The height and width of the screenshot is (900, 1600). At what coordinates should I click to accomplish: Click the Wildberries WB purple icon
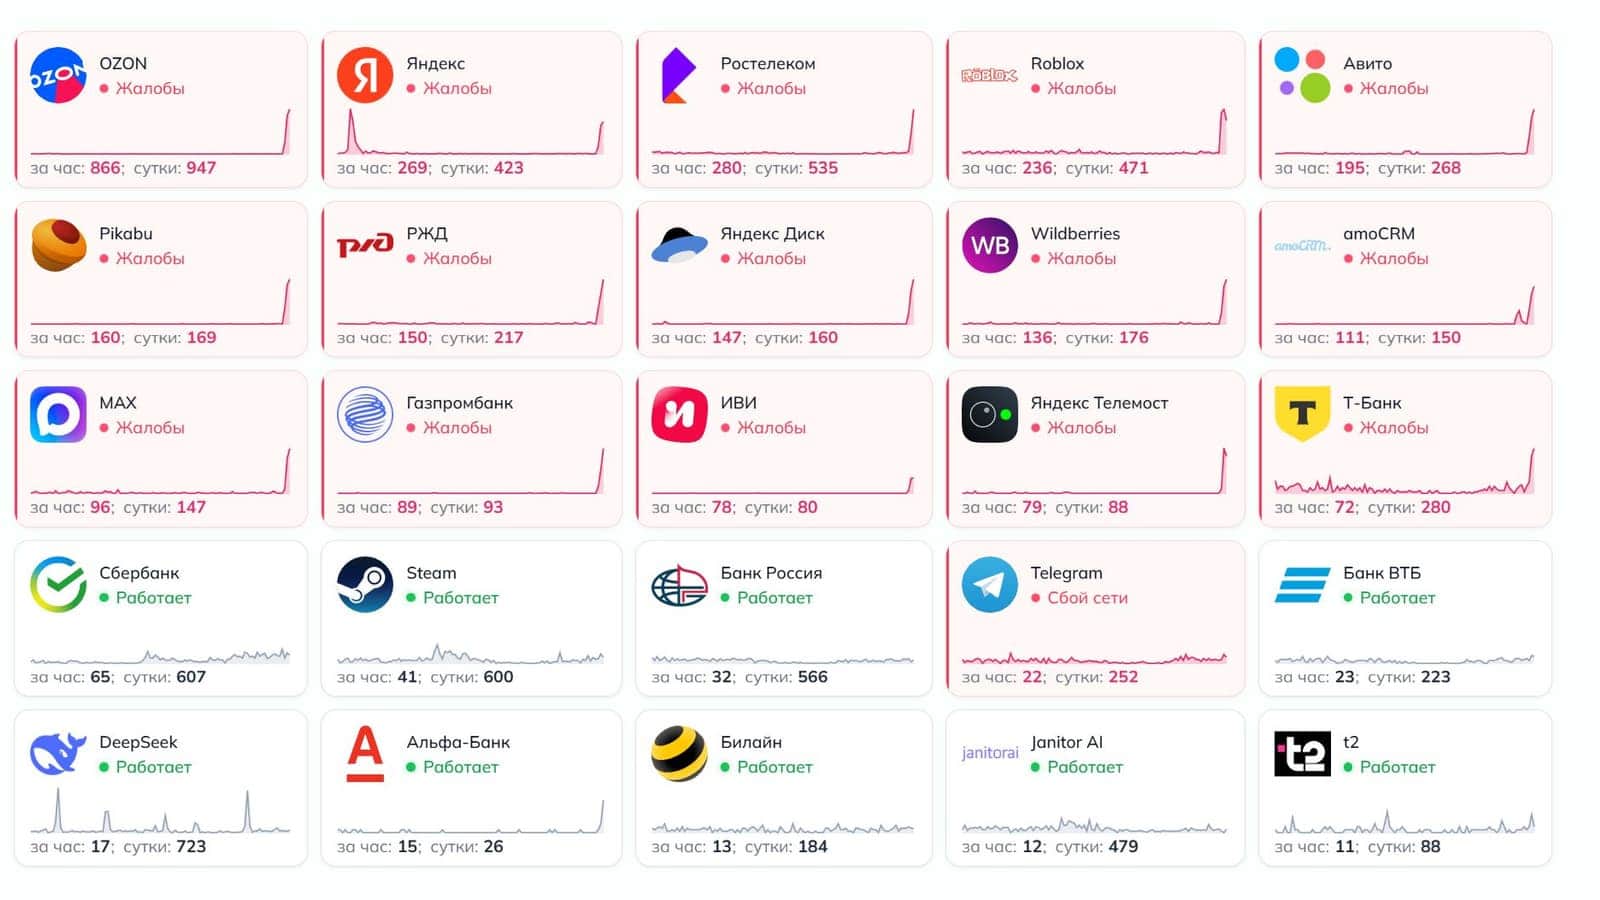point(989,245)
